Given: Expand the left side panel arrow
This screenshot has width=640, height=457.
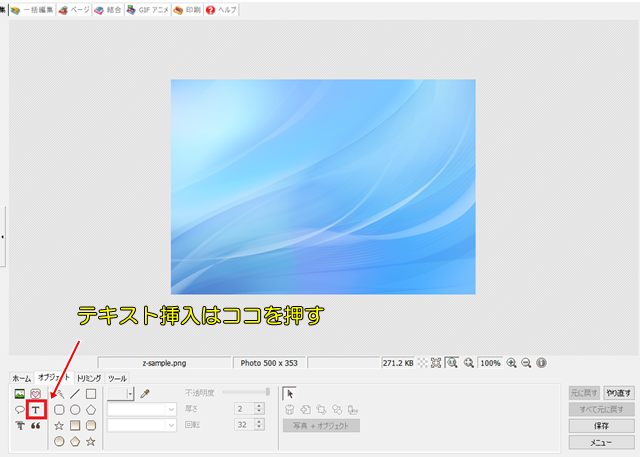Looking at the screenshot, I should tap(2, 237).
